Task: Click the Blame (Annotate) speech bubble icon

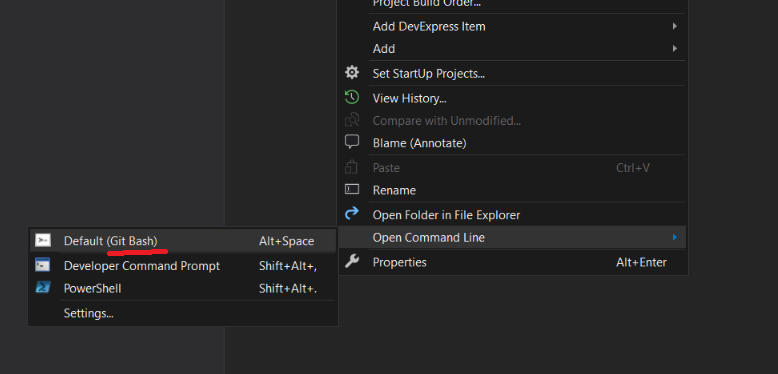Action: 352,142
